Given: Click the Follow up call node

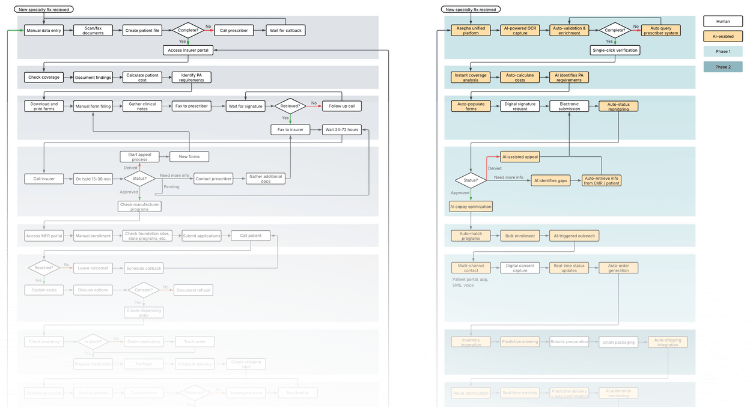Looking at the screenshot, I should point(337,105).
